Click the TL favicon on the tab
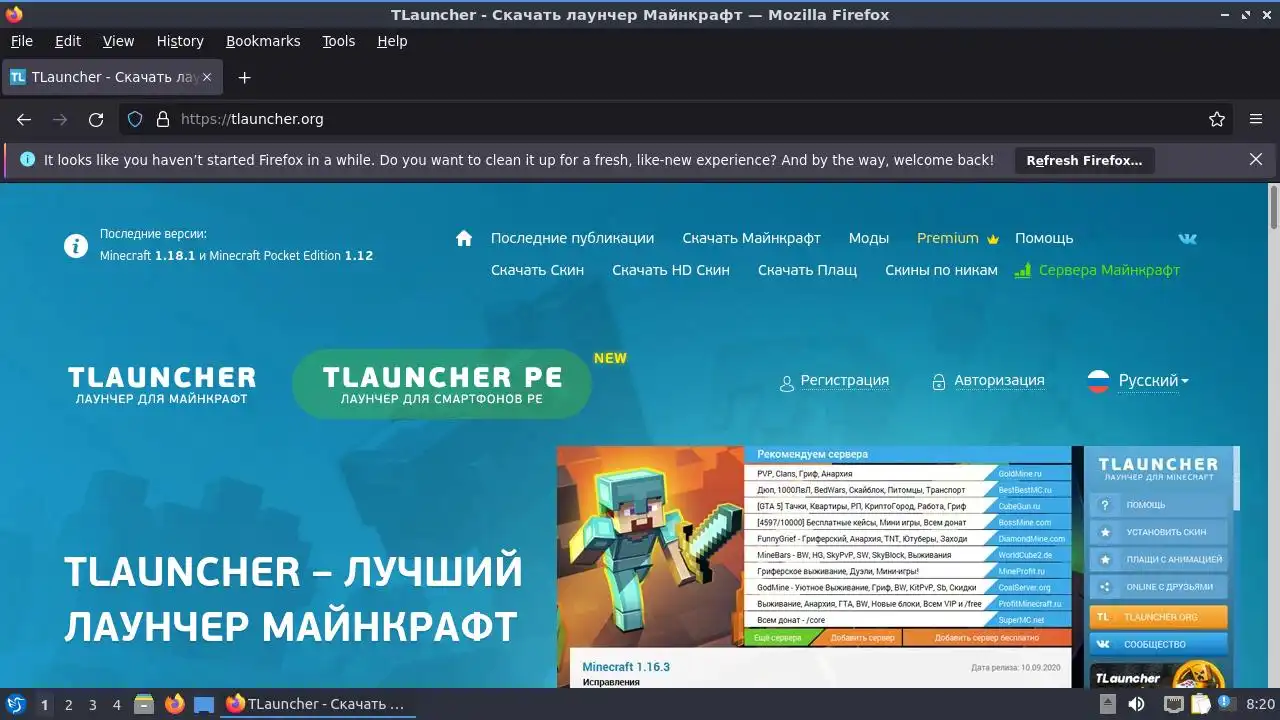This screenshot has height=720, width=1280. (18, 77)
